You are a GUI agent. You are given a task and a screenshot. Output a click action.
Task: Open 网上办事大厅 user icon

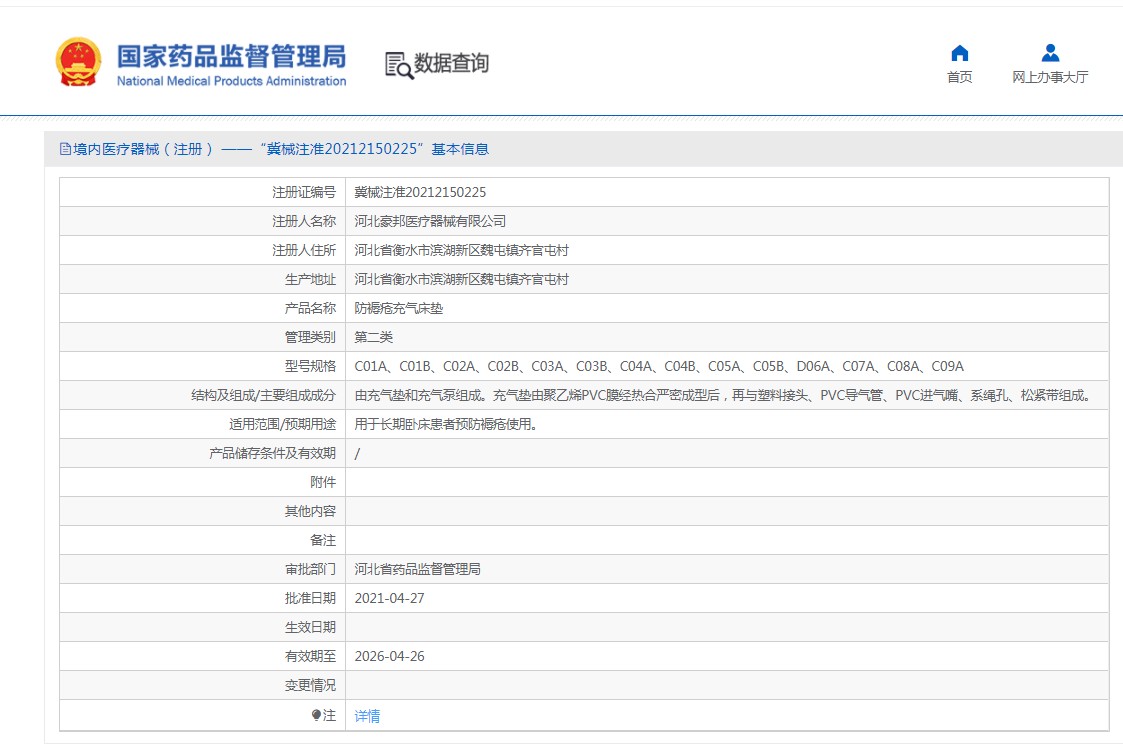[1050, 53]
